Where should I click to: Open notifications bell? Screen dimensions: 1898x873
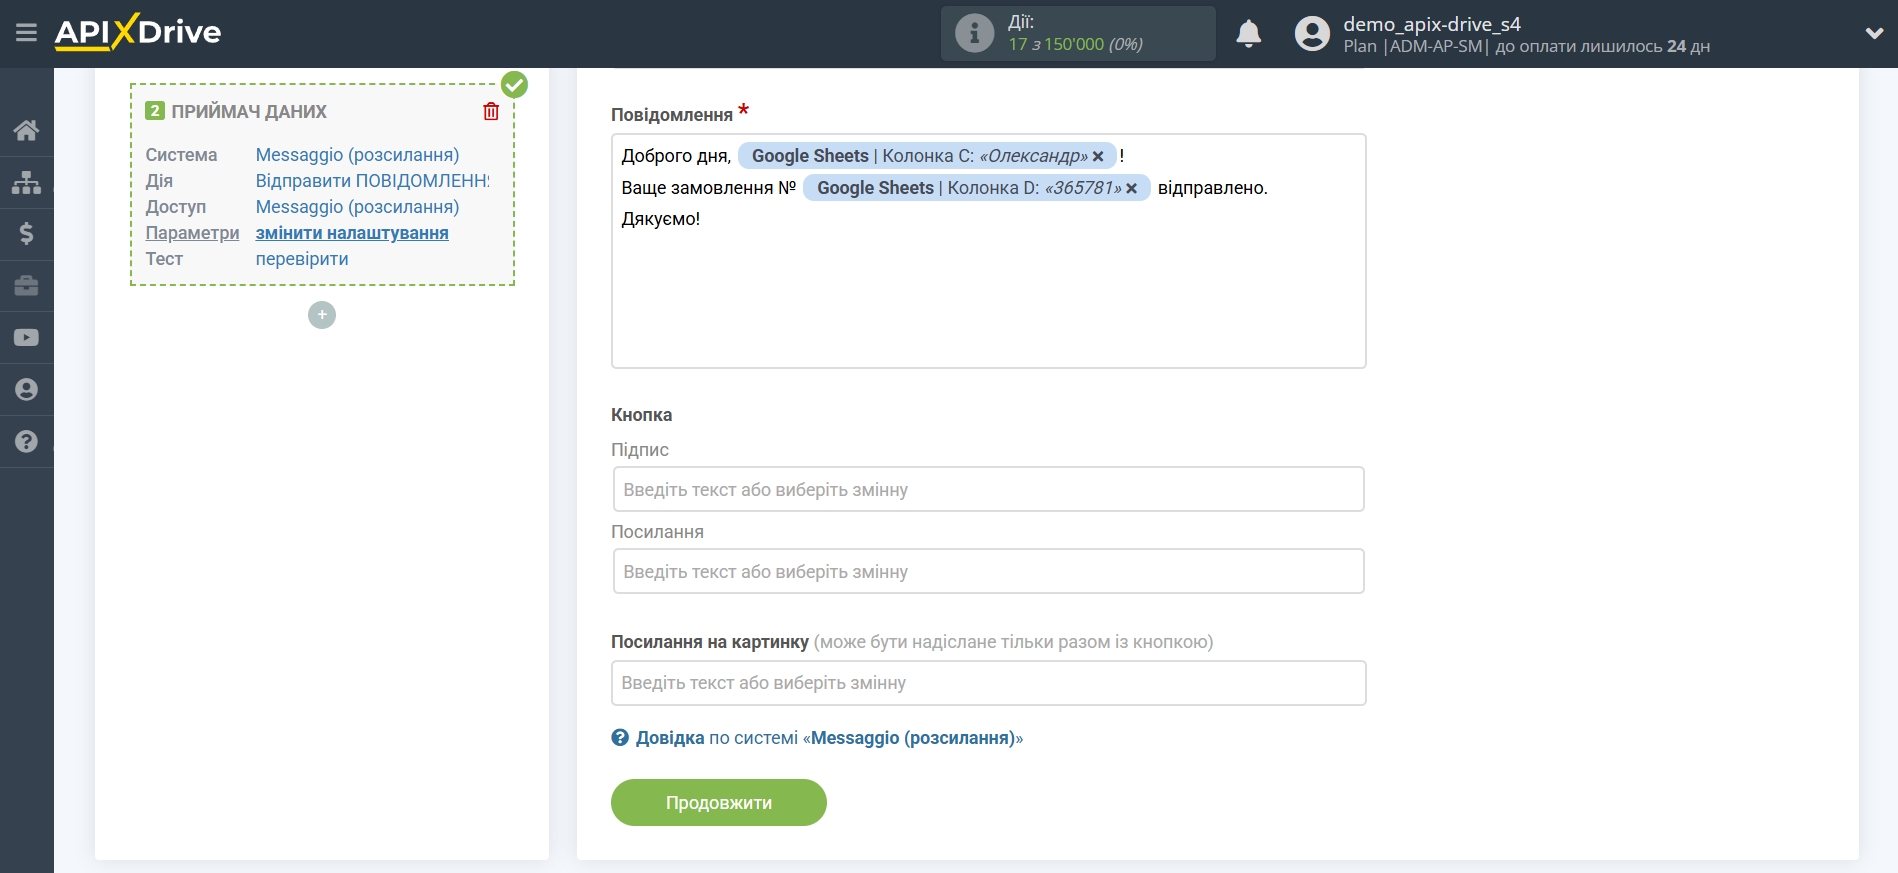pos(1248,33)
